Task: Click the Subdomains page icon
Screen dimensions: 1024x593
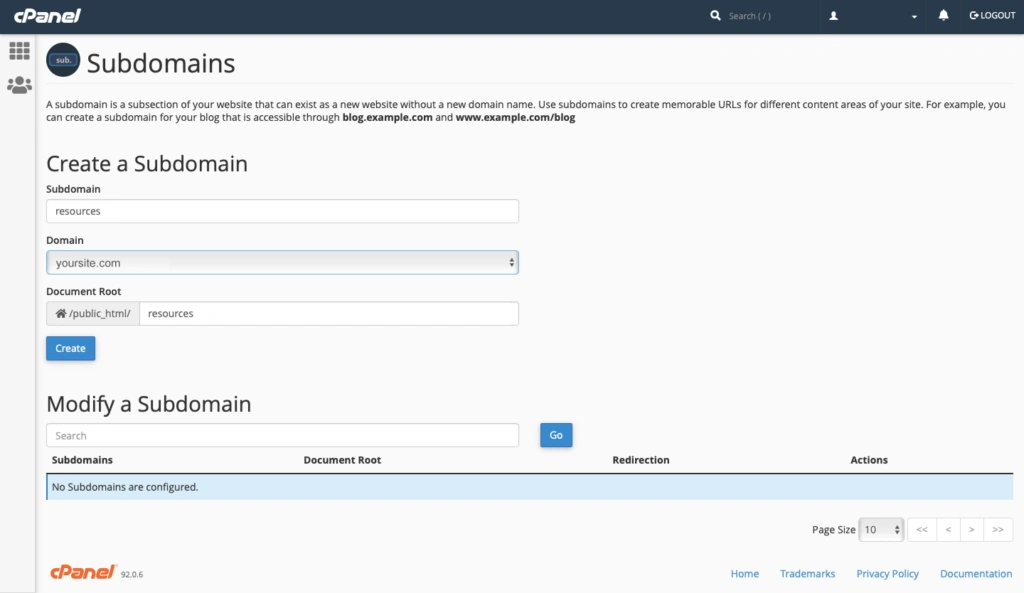Action: click(x=63, y=60)
